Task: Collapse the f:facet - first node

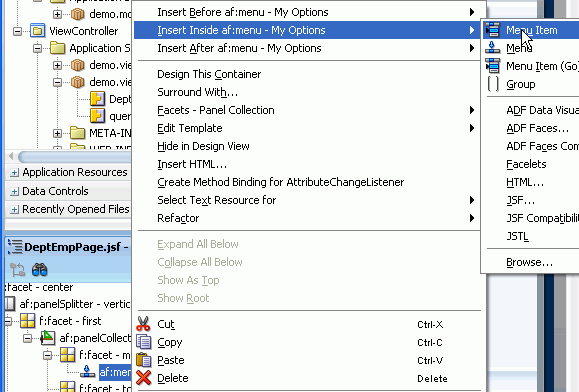Action: pyautogui.click(x=8, y=321)
